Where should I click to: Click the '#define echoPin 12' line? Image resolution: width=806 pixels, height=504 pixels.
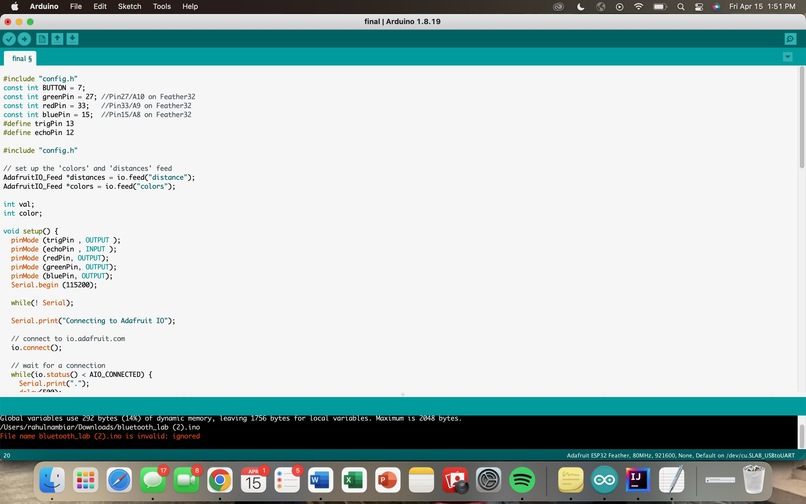(x=39, y=132)
